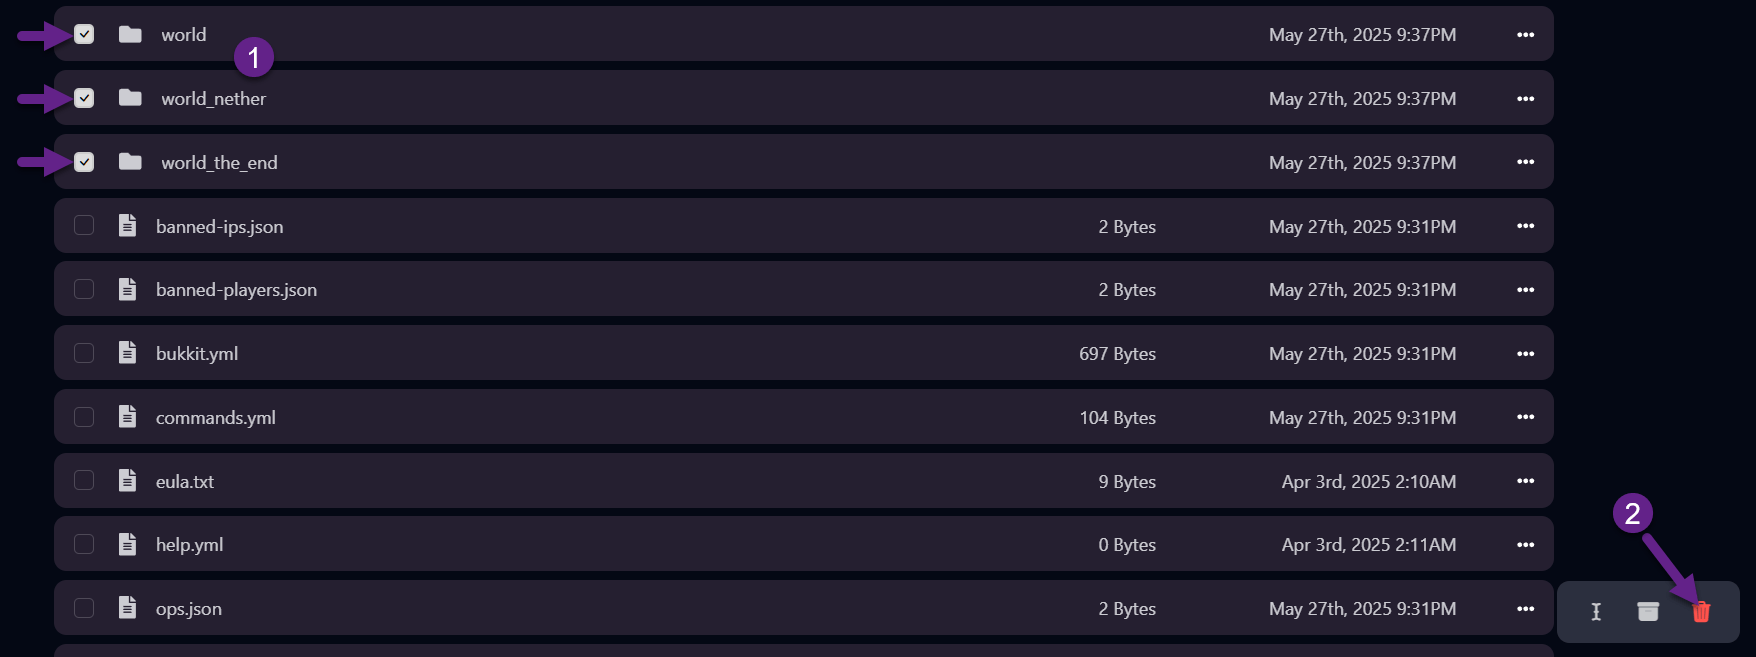Open the options menu for banned-players.json
Screen dimensions: 1756x657
(x=1525, y=290)
